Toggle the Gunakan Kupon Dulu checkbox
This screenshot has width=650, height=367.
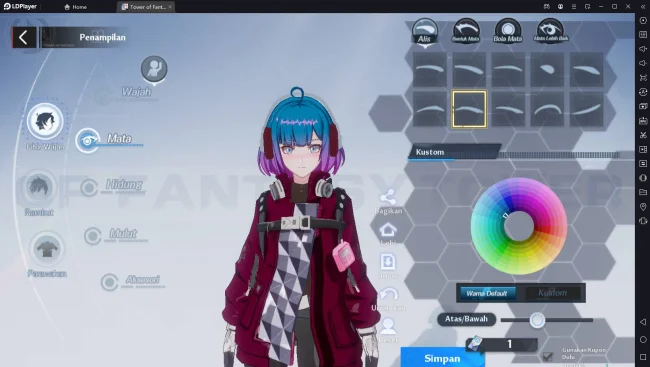(548, 356)
